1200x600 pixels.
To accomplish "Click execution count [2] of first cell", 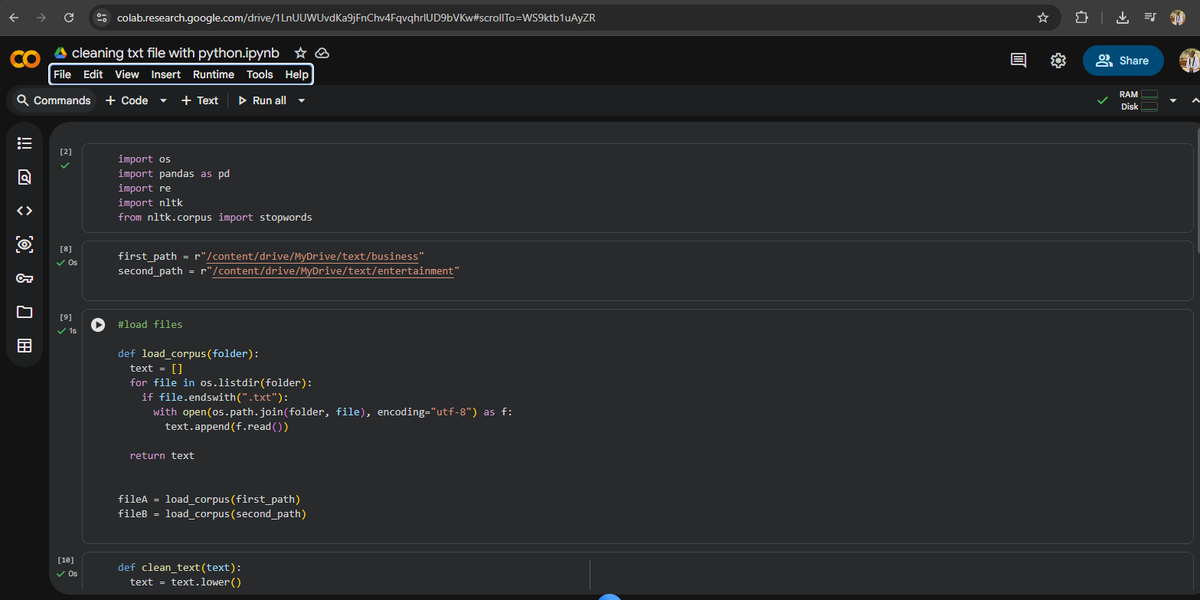I will 65,150.
